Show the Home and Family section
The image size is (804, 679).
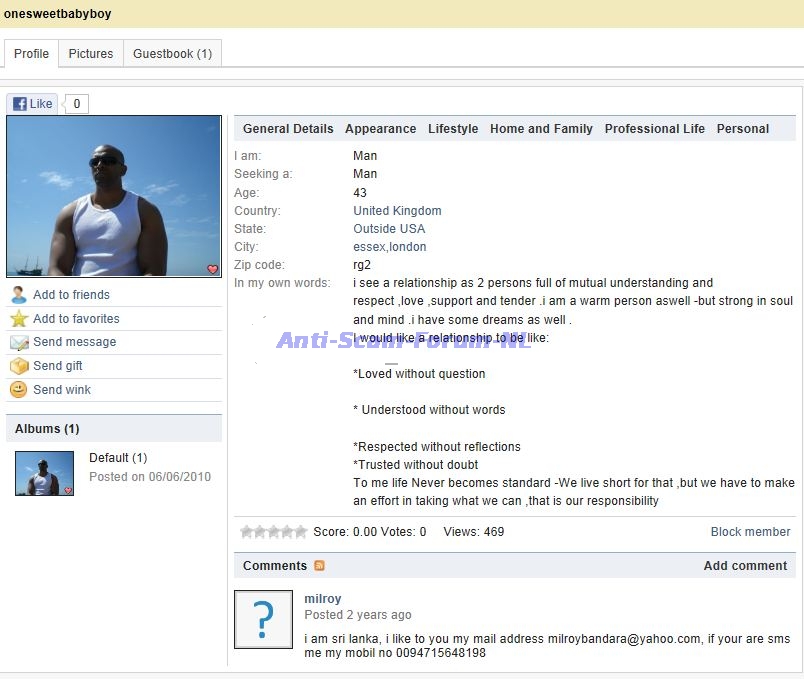point(541,129)
